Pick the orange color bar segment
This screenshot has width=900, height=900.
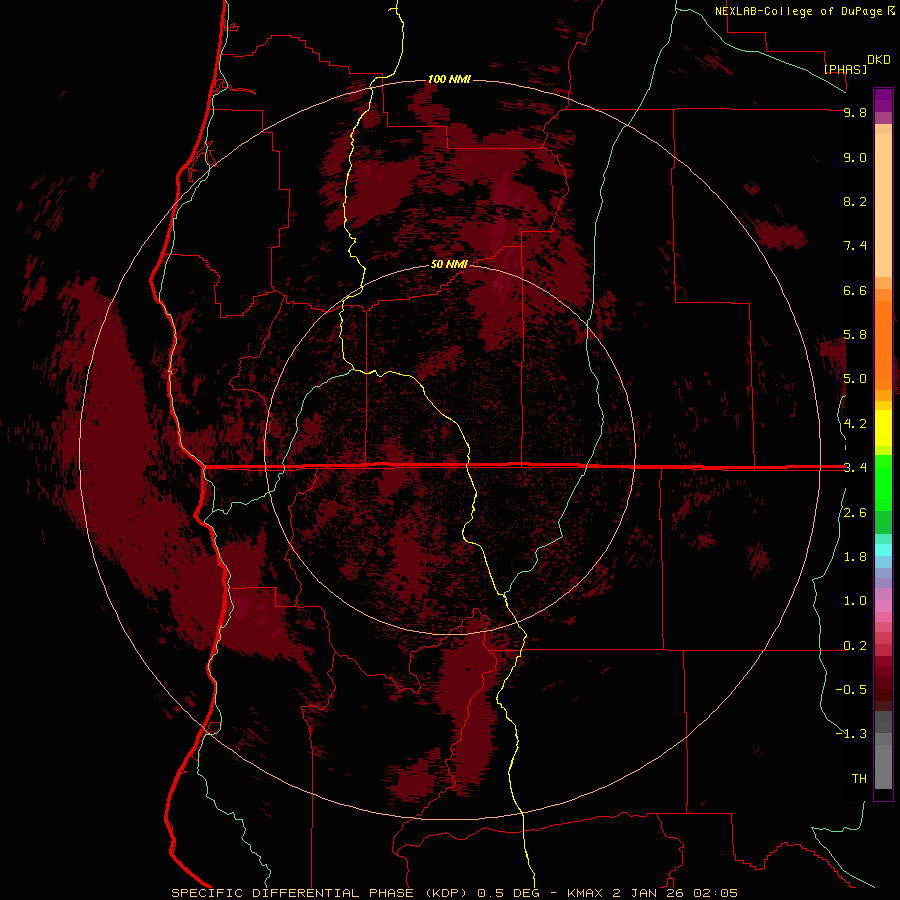pyautogui.click(x=883, y=345)
